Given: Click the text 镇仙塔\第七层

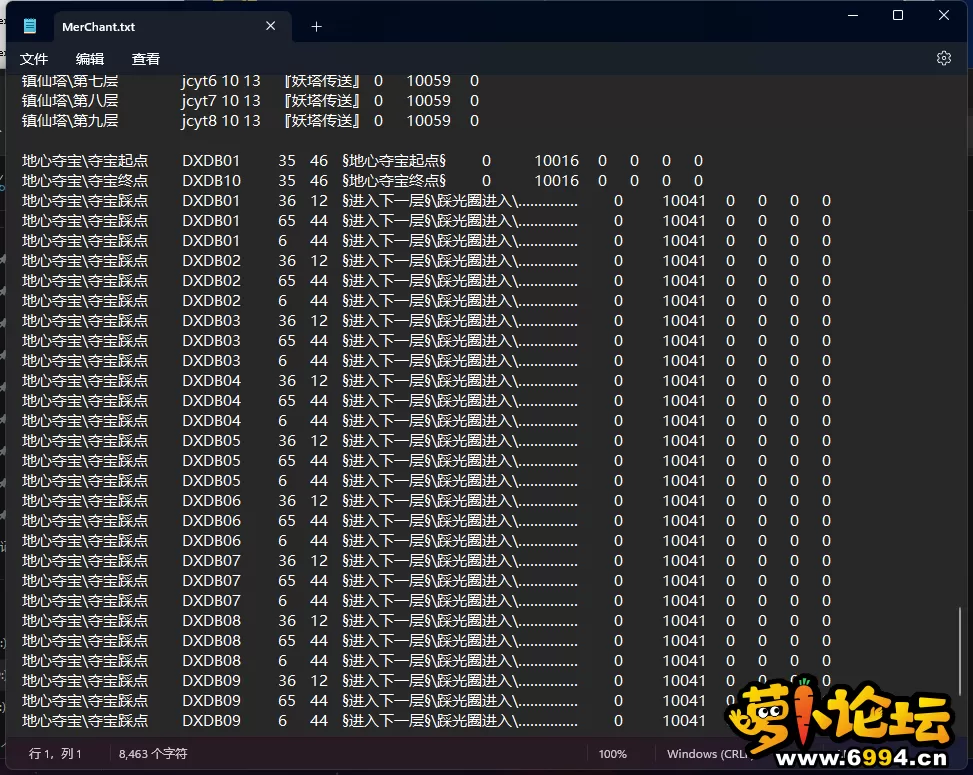Looking at the screenshot, I should (x=70, y=81).
